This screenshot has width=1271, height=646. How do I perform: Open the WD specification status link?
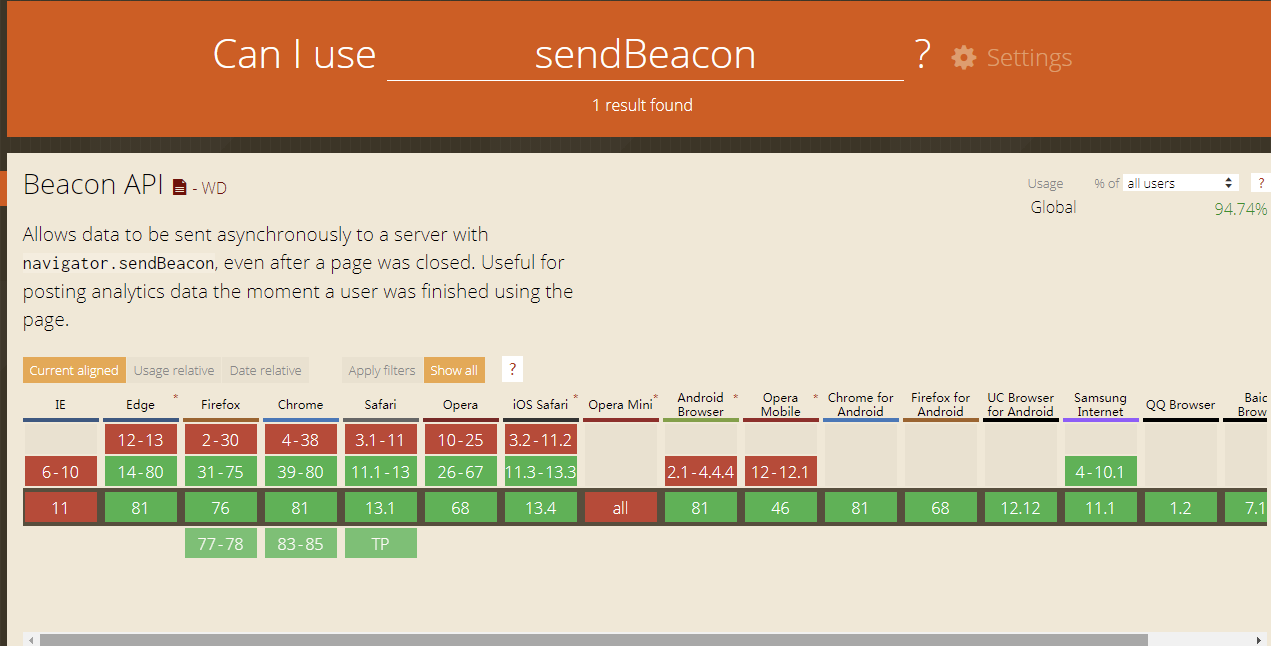pyautogui.click(x=216, y=187)
